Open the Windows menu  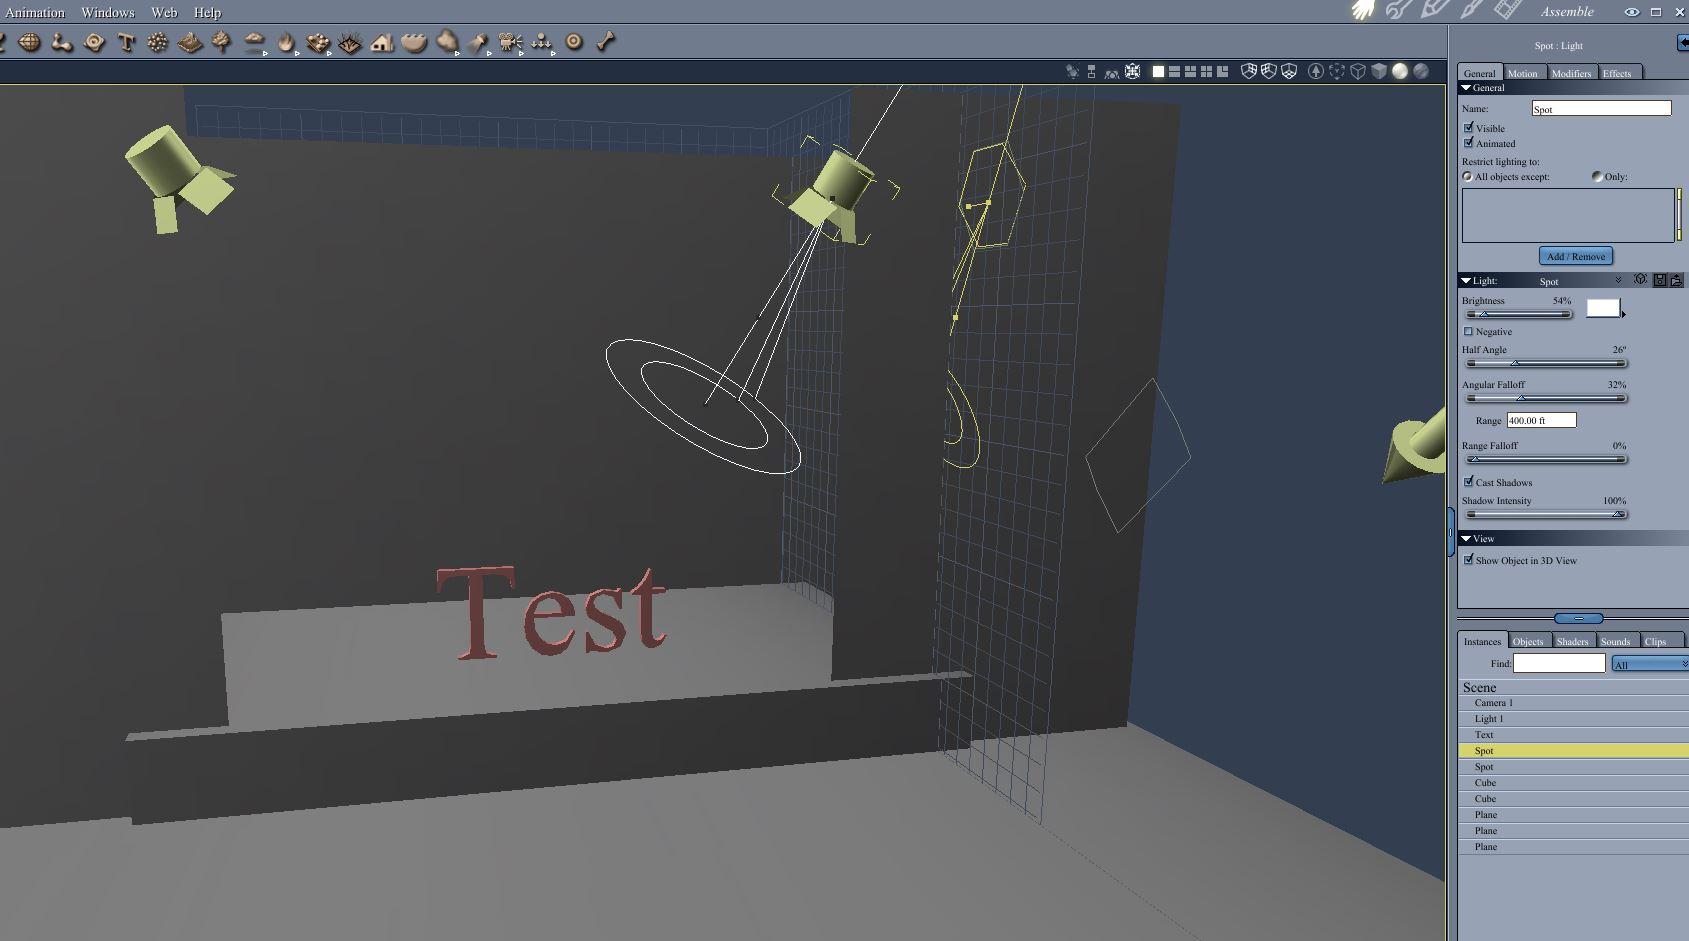click(x=108, y=12)
